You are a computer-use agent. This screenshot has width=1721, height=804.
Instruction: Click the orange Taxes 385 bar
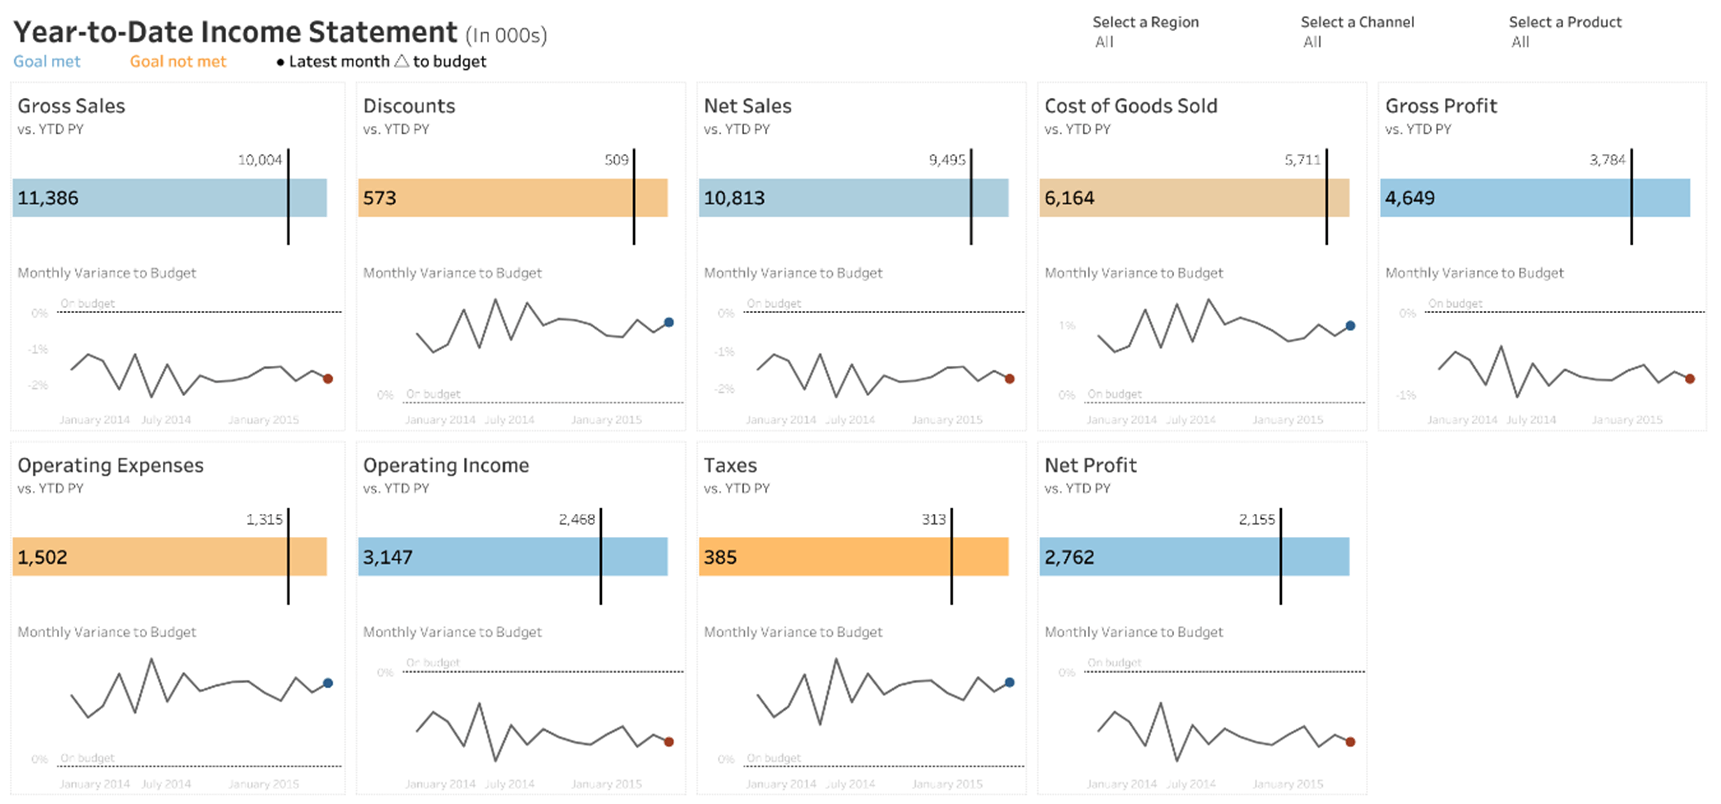pos(854,557)
